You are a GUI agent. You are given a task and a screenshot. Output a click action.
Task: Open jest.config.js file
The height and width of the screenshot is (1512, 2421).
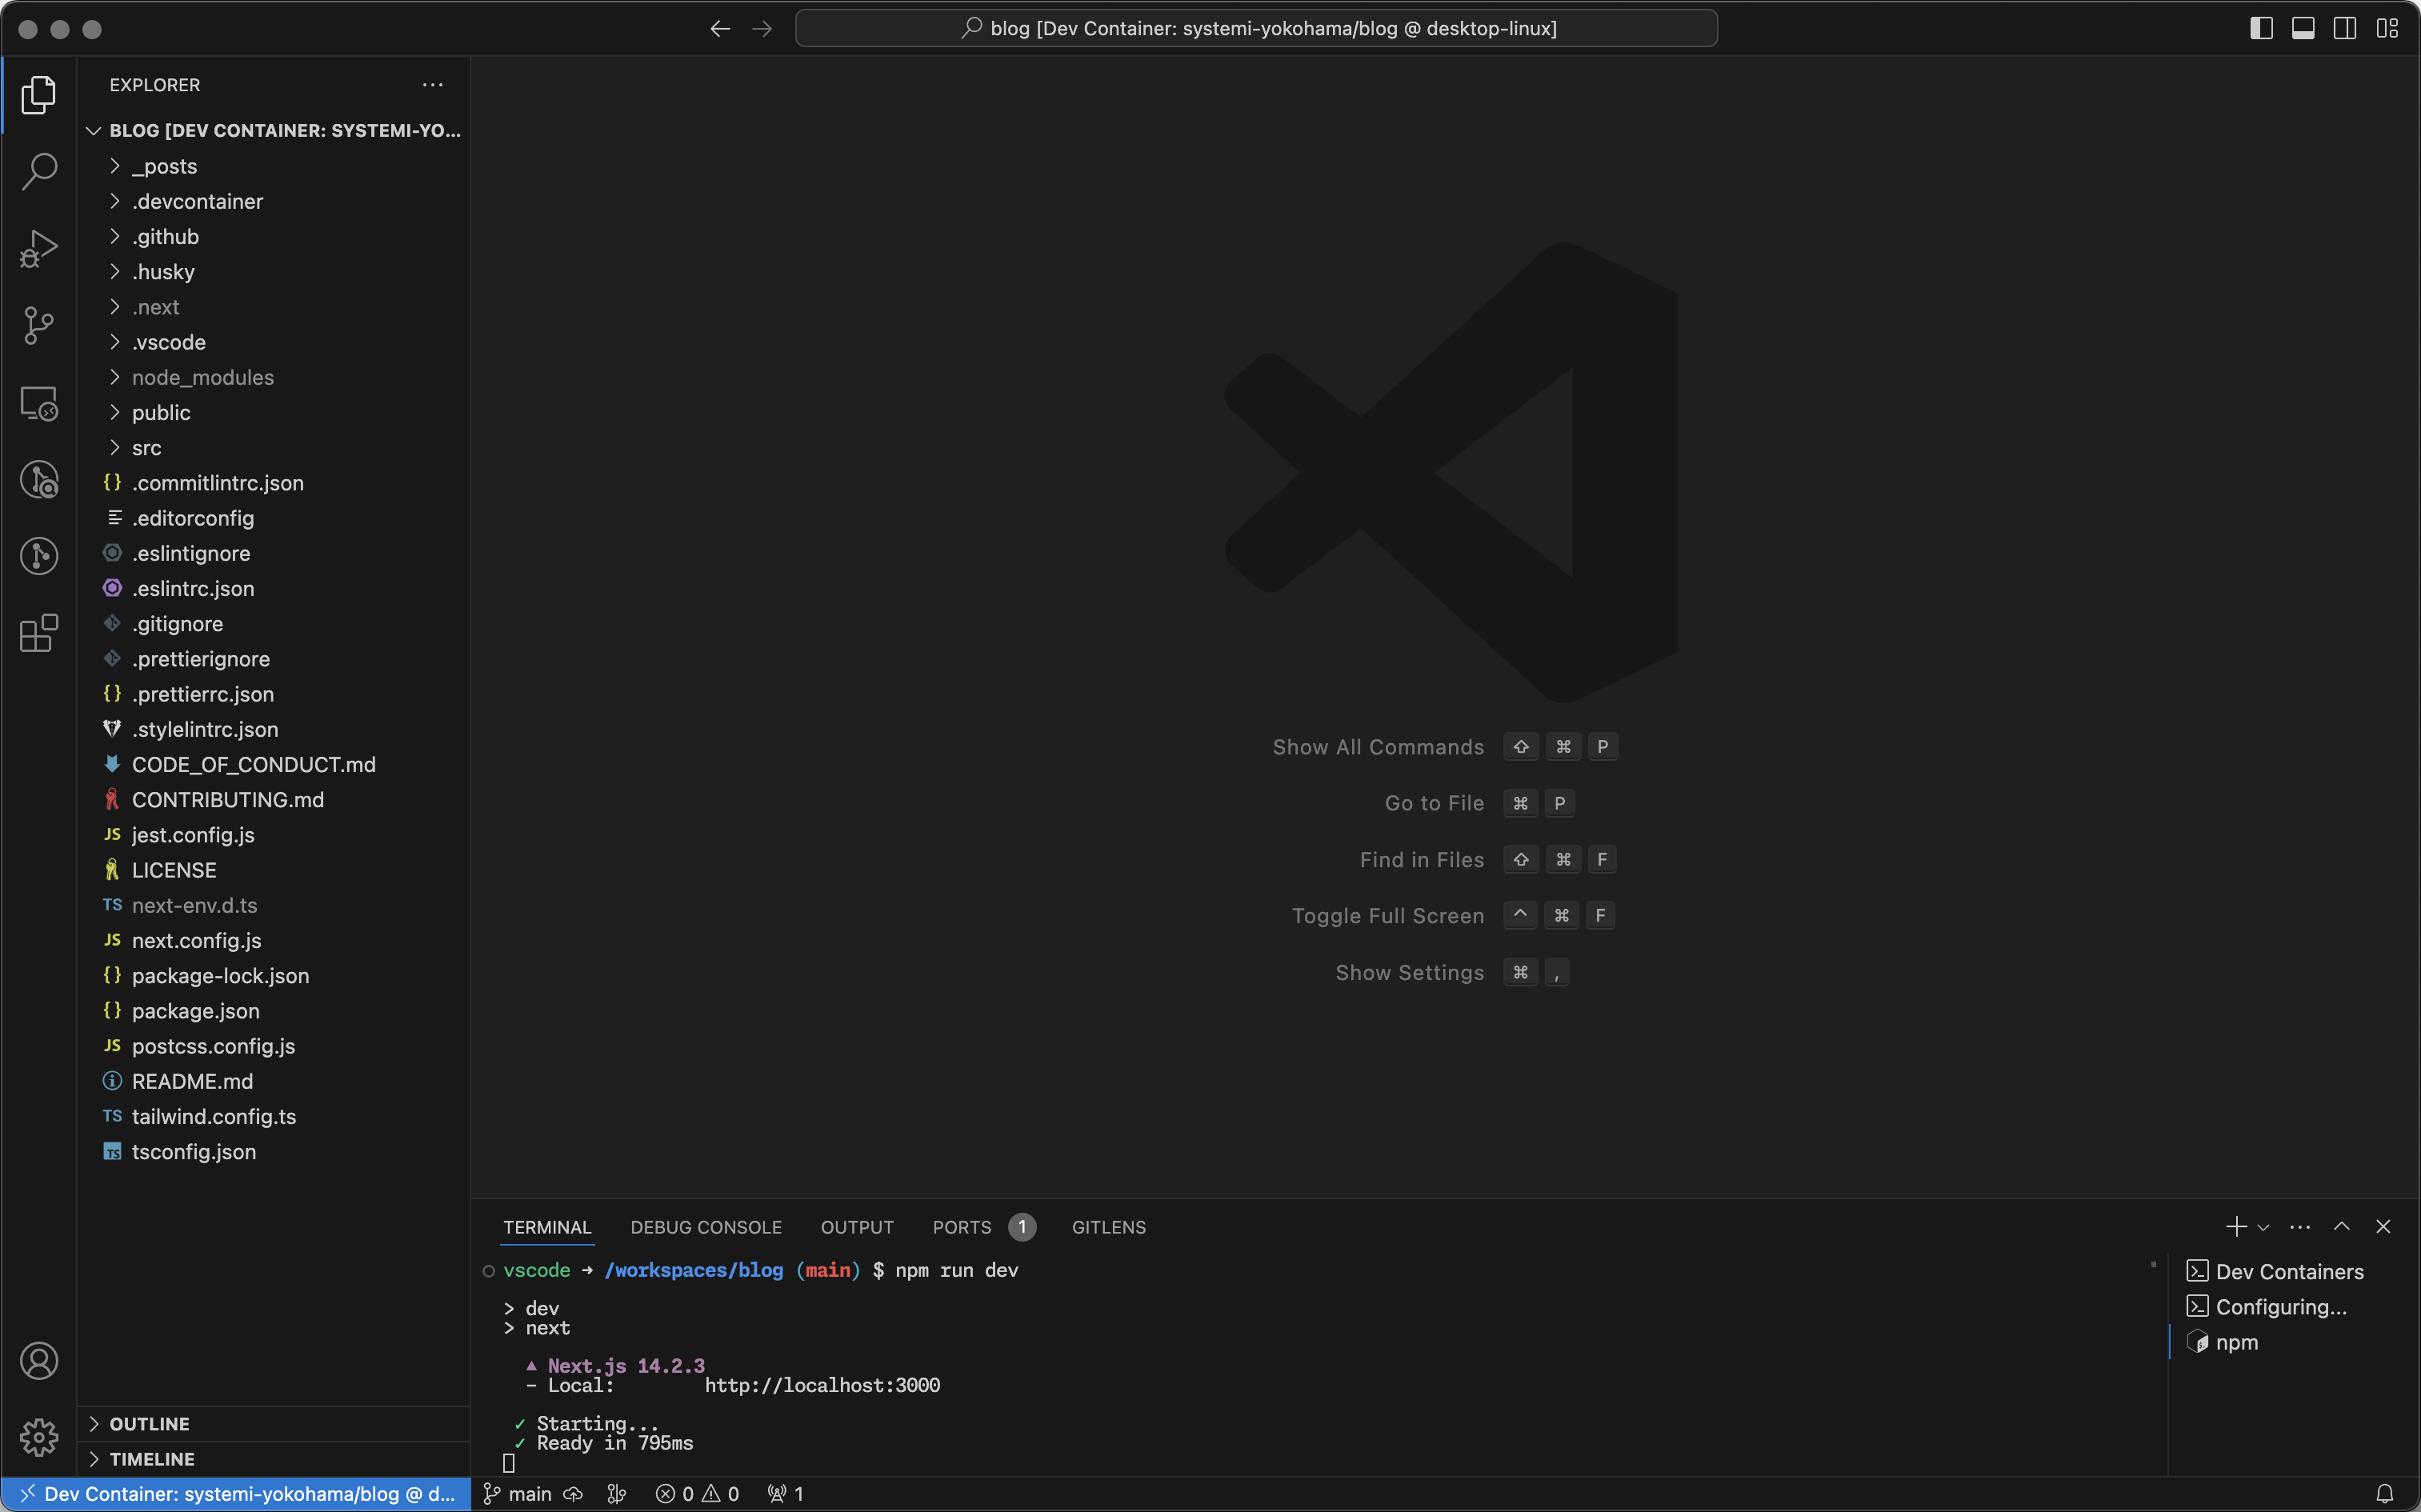tap(273, 835)
